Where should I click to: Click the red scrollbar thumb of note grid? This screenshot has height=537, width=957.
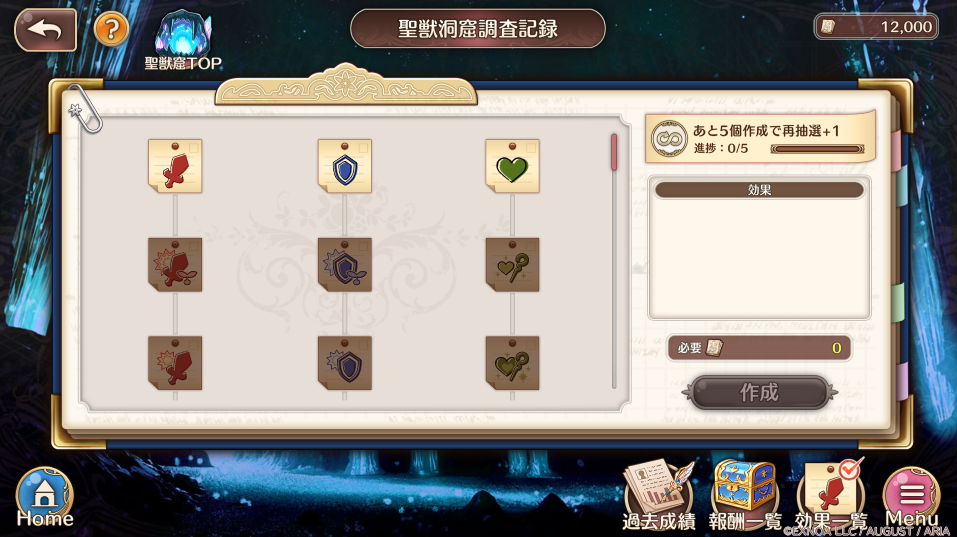(x=614, y=153)
